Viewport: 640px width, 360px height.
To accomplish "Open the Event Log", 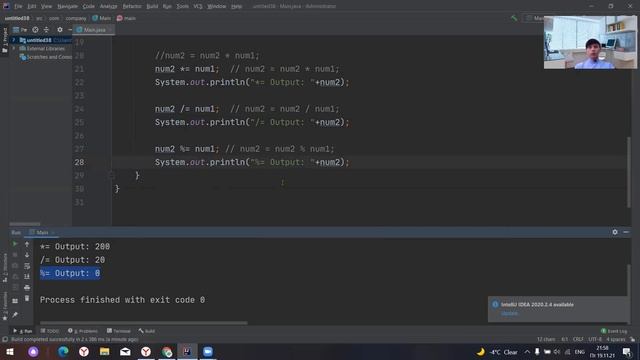I will (x=614, y=331).
